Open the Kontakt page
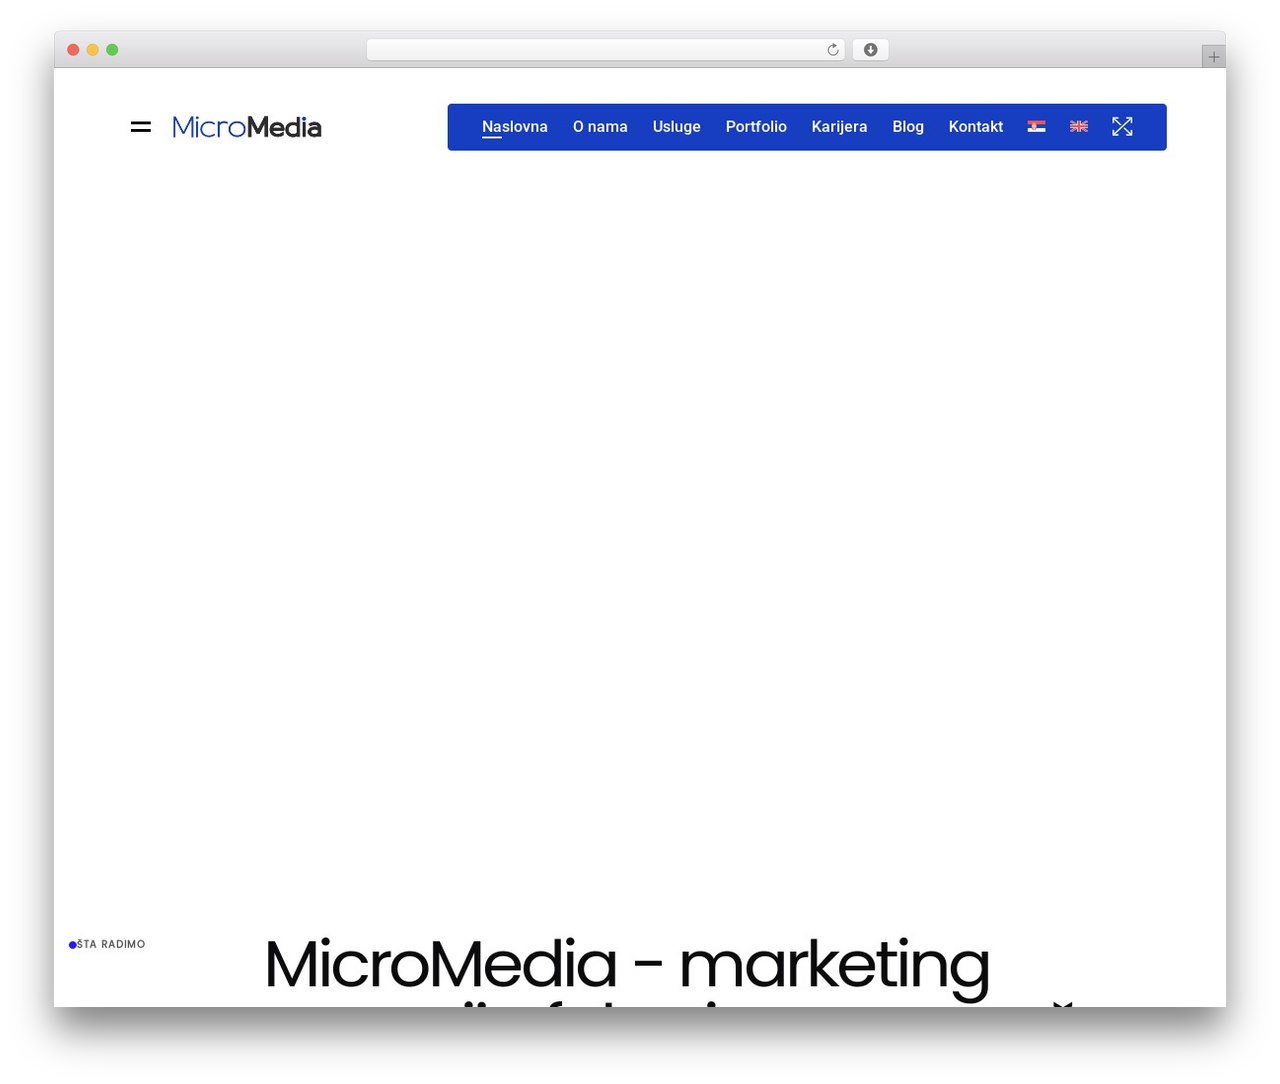Viewport: 1280px width, 1084px height. point(976,127)
